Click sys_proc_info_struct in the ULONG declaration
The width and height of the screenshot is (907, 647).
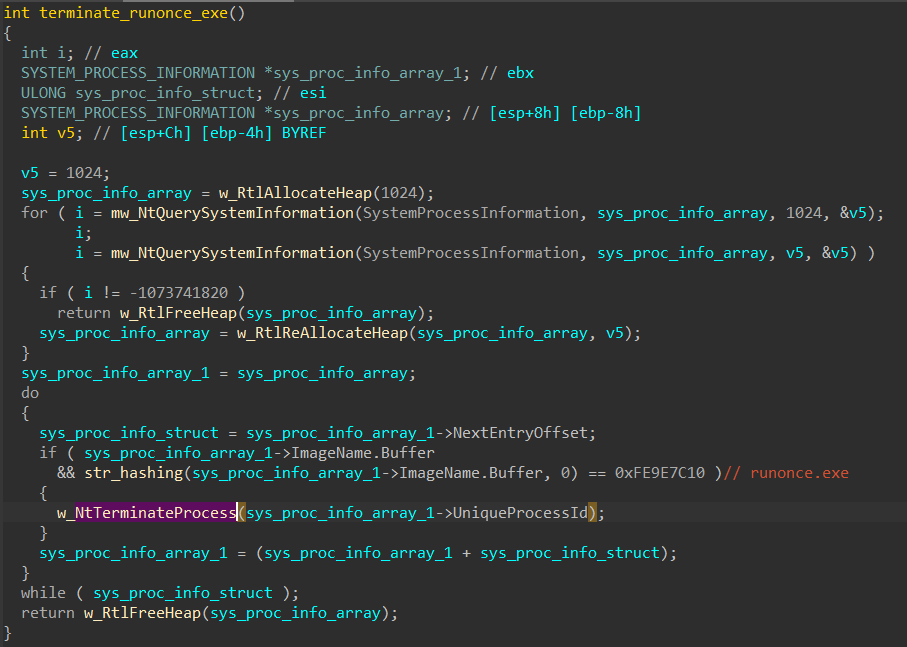coord(165,93)
